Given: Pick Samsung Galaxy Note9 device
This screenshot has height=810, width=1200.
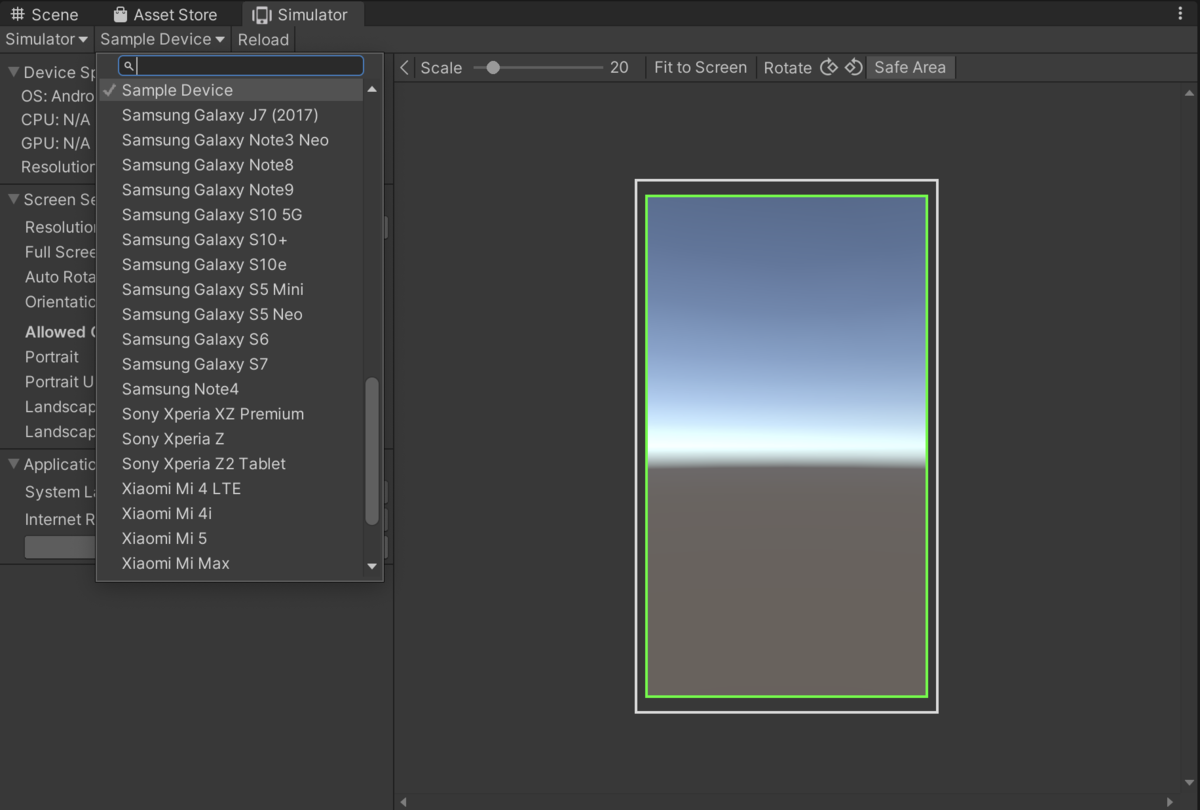Looking at the screenshot, I should coord(231,190).
